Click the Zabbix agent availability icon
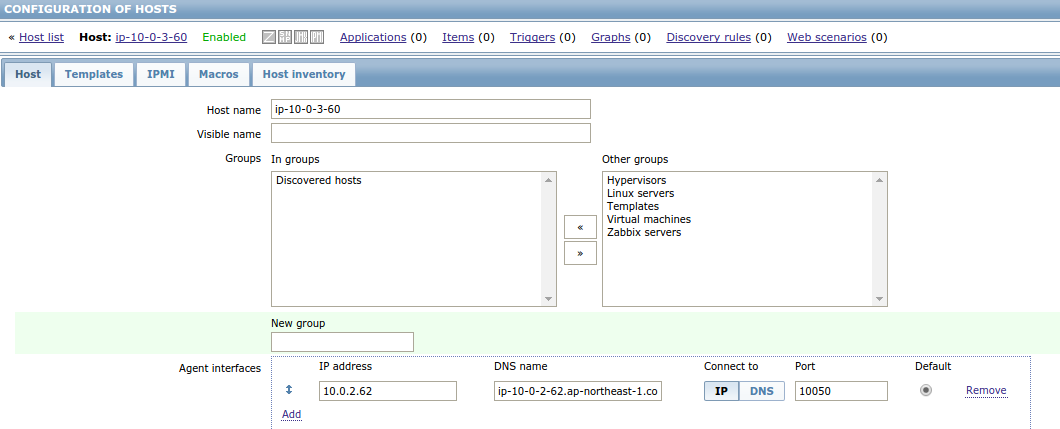Screen dimensions: 1060x429 [269, 37]
